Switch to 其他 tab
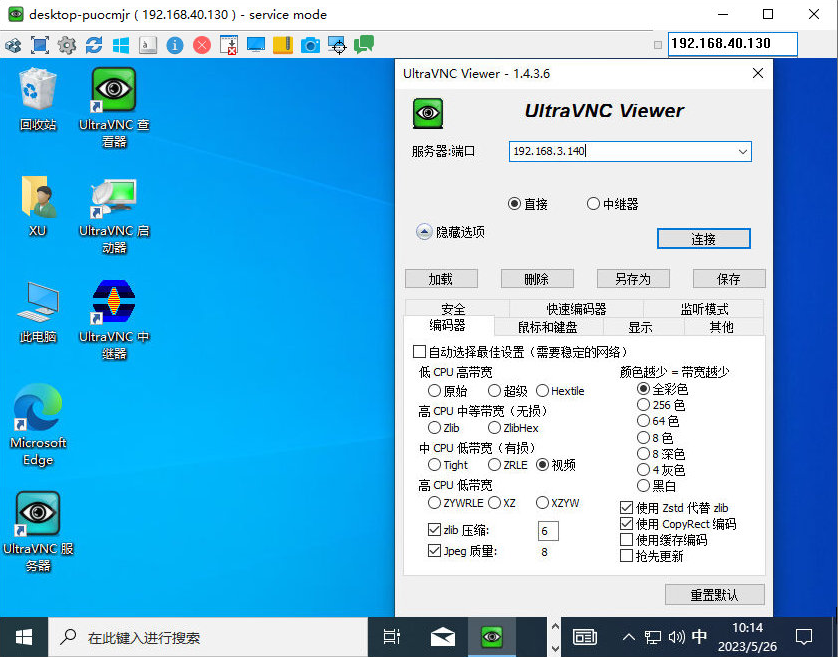839x657 pixels. pos(721,327)
